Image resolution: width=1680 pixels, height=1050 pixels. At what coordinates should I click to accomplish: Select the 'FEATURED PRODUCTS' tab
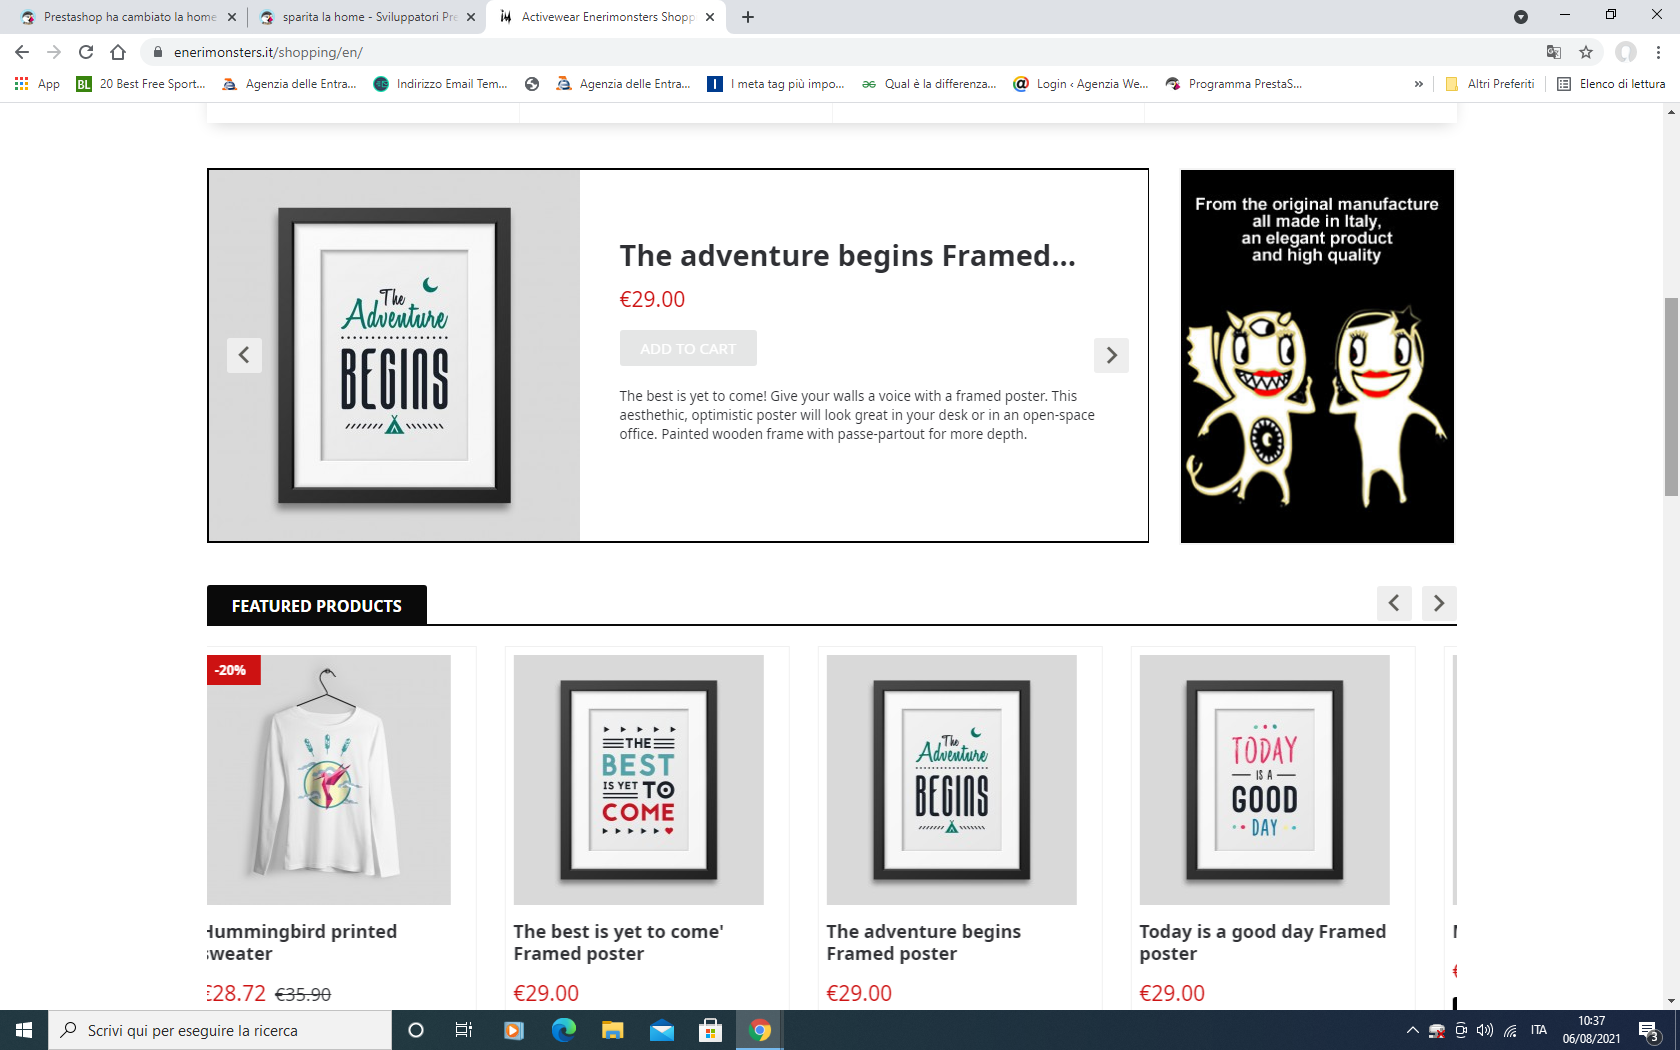click(317, 605)
